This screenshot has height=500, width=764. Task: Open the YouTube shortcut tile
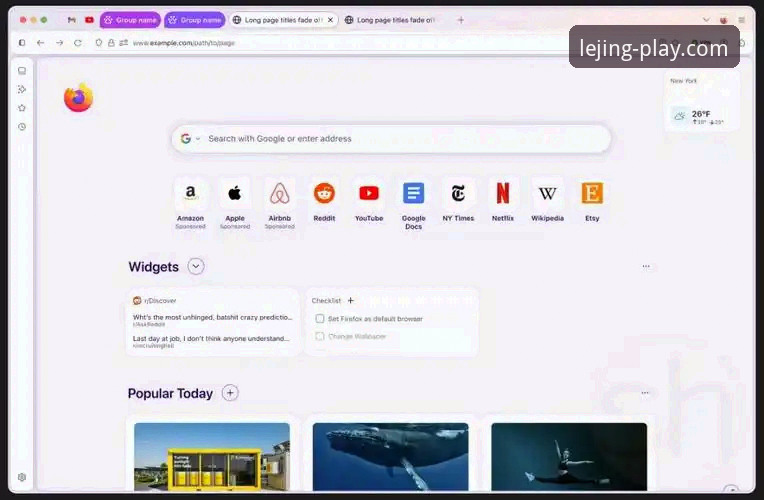(x=369, y=201)
